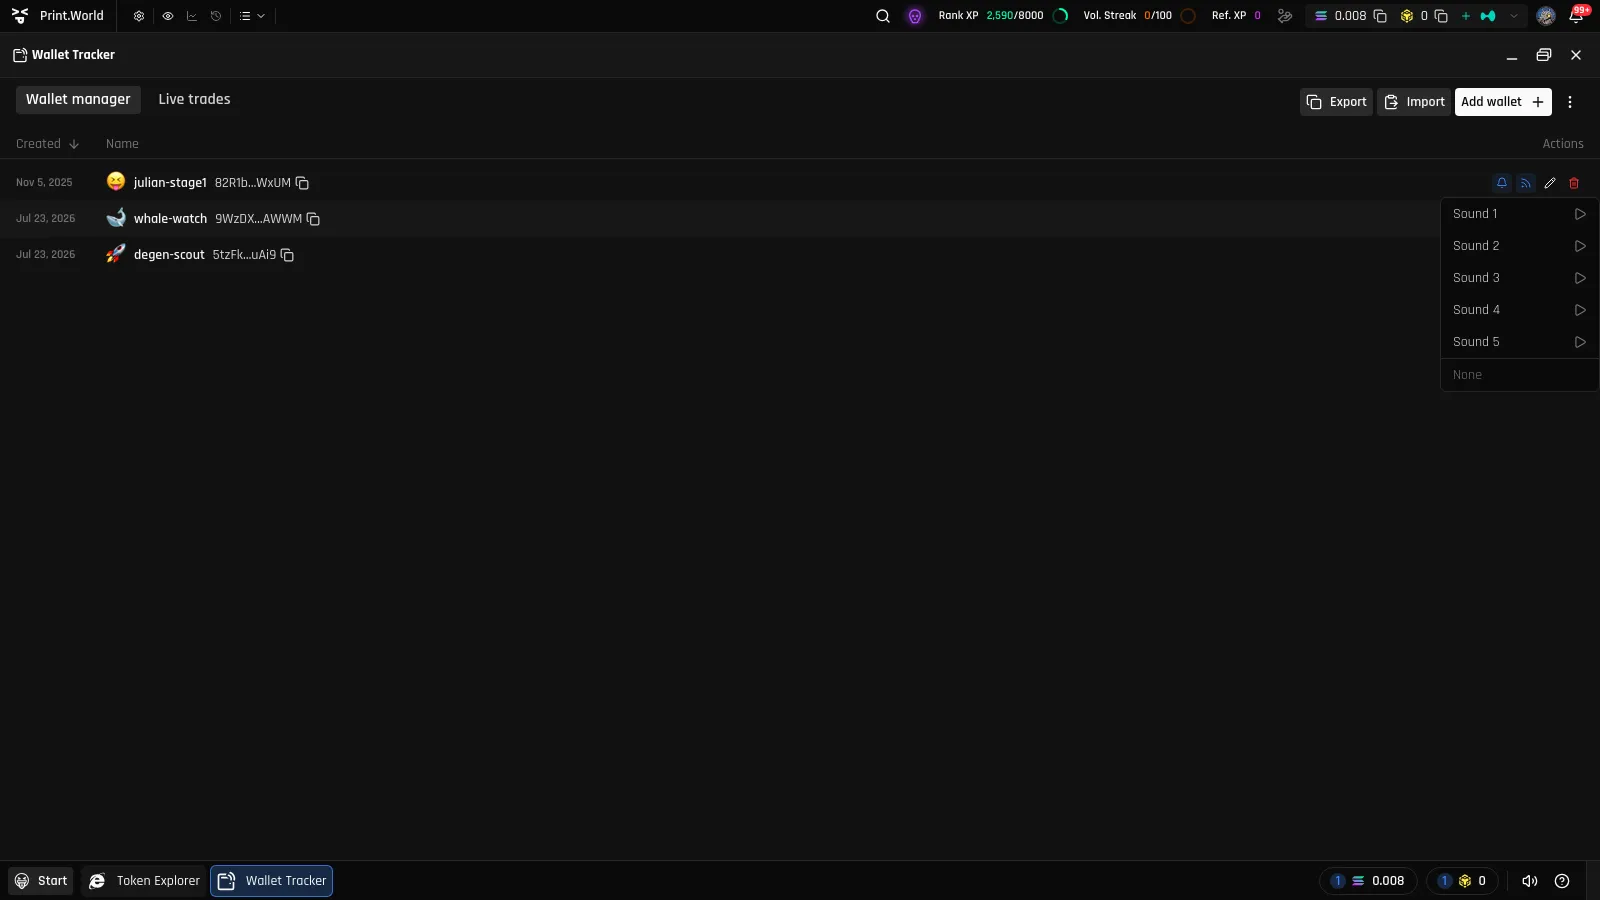Screen dimensions: 1600x900
Task: Delete julian-stage1 wallet via trash icon
Action: click(x=1574, y=183)
